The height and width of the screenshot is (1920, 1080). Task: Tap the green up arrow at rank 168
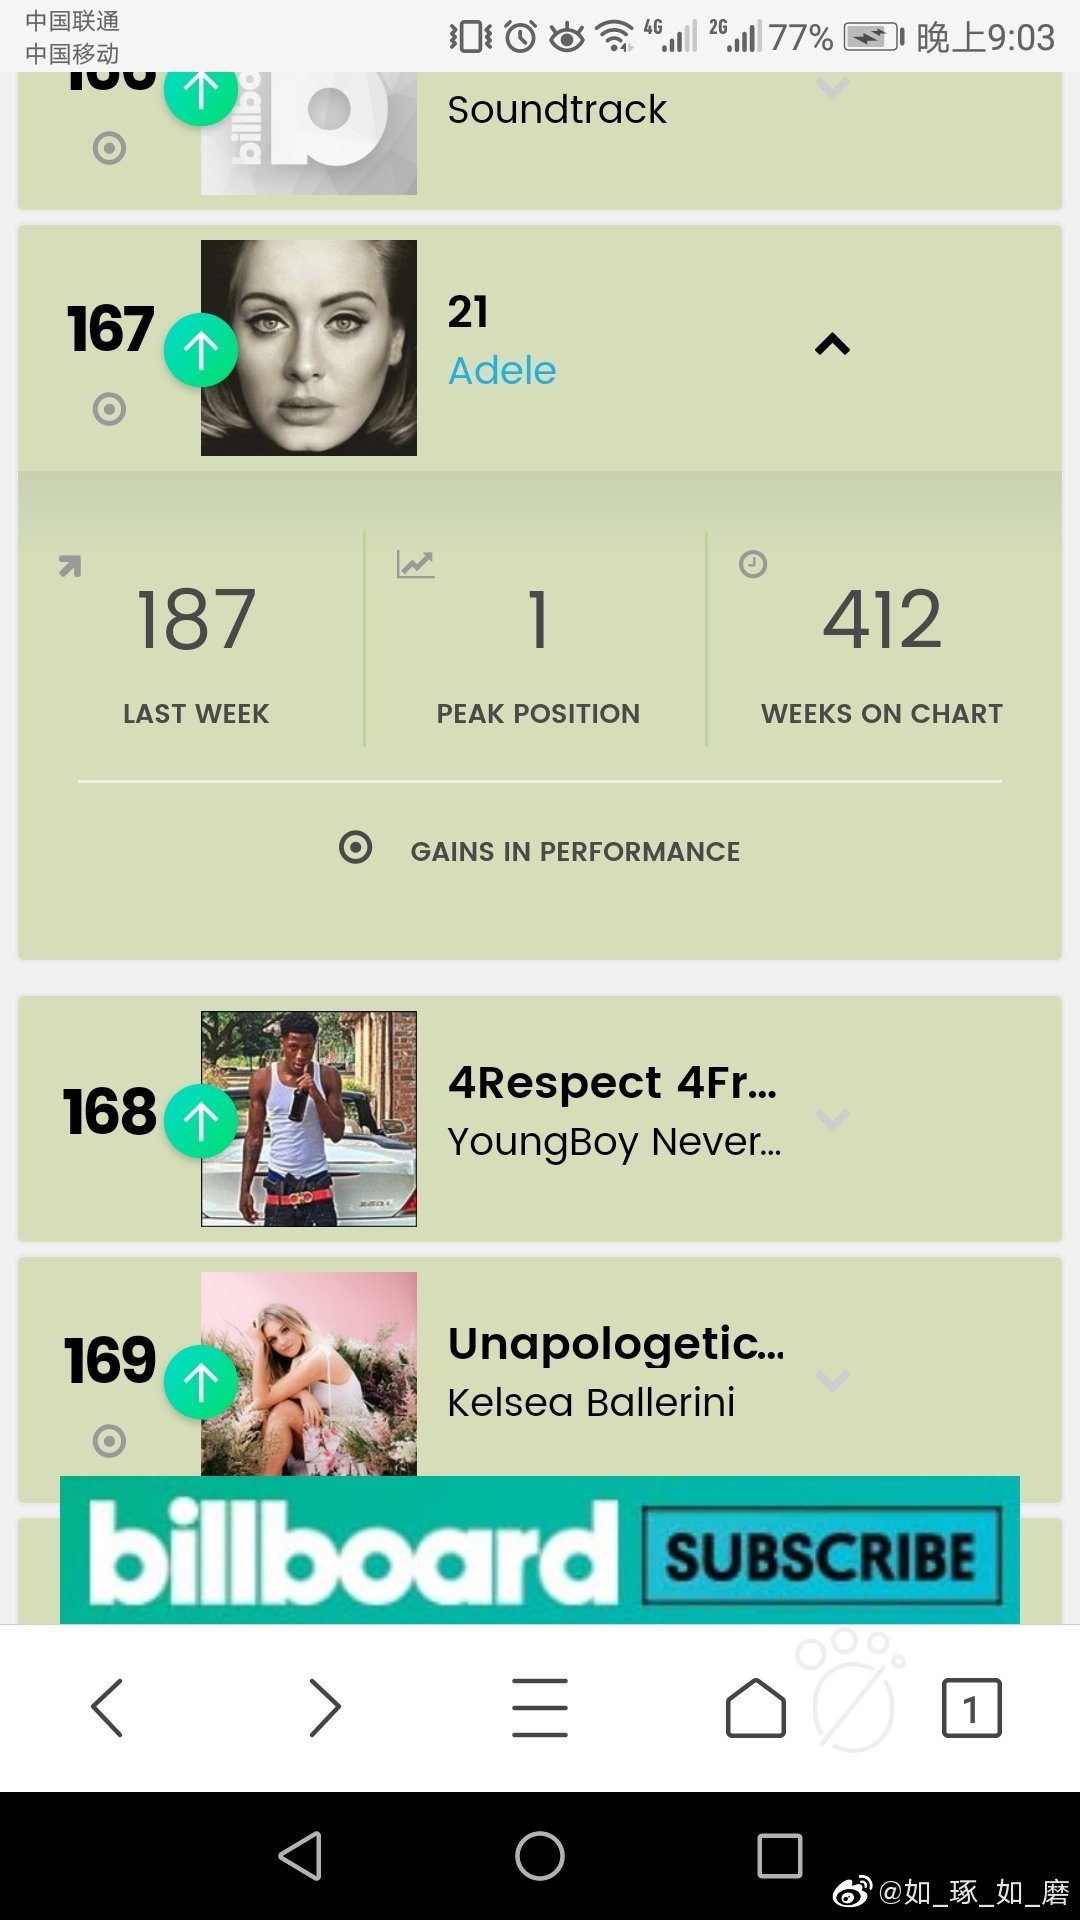tap(201, 1121)
